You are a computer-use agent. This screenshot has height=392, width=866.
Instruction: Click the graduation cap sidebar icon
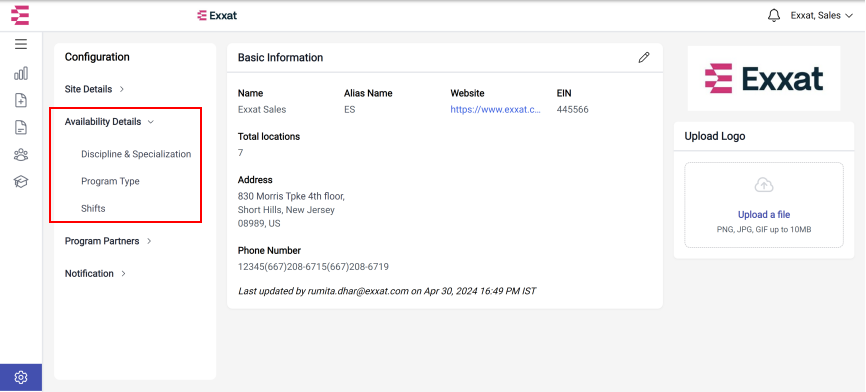click(21, 182)
